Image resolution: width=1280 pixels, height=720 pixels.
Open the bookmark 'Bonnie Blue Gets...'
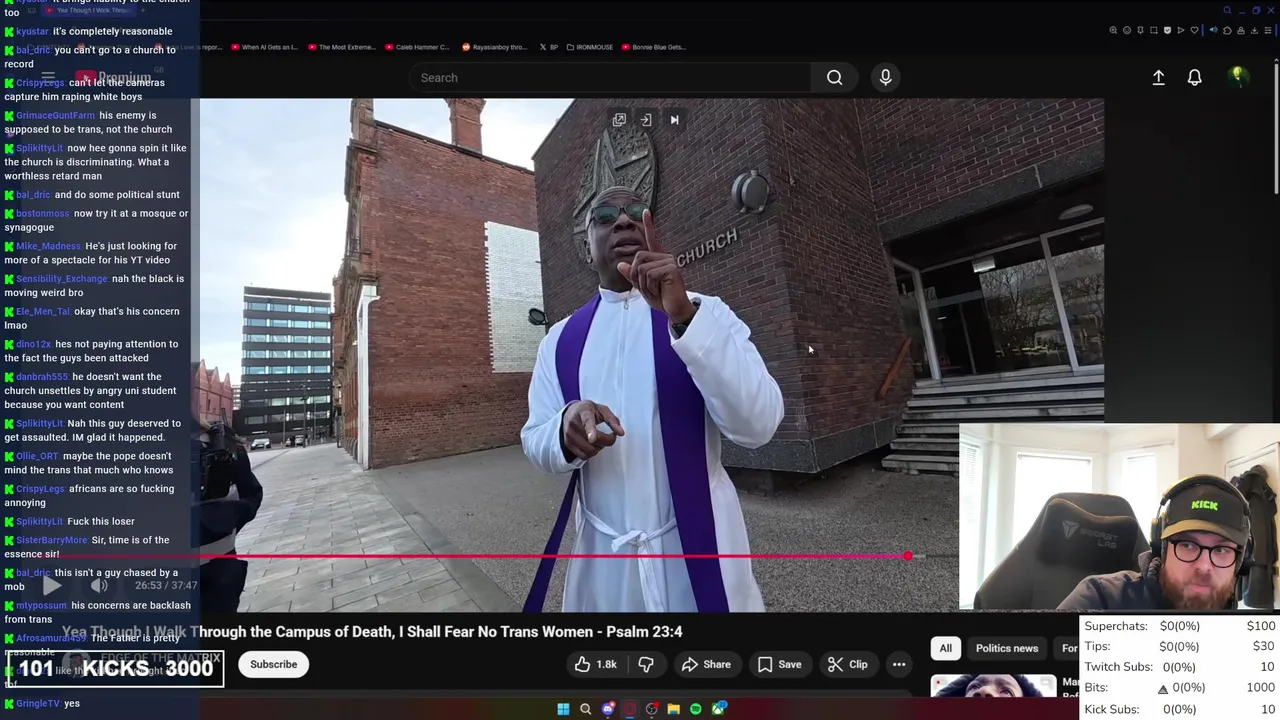(654, 47)
